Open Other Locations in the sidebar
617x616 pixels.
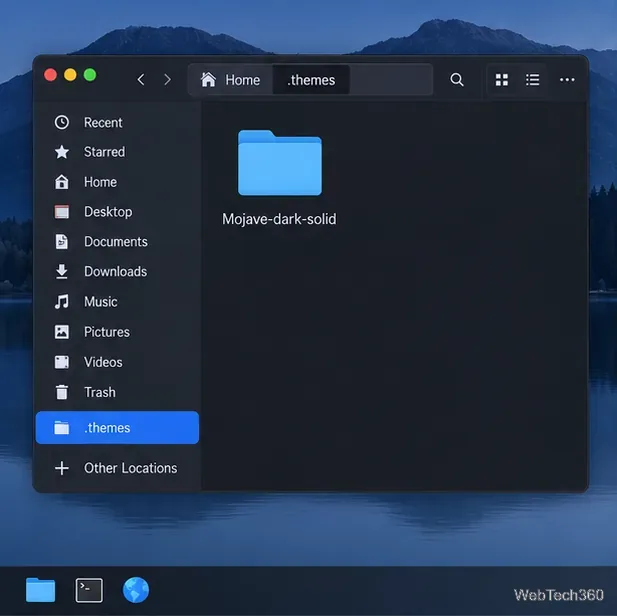117,468
